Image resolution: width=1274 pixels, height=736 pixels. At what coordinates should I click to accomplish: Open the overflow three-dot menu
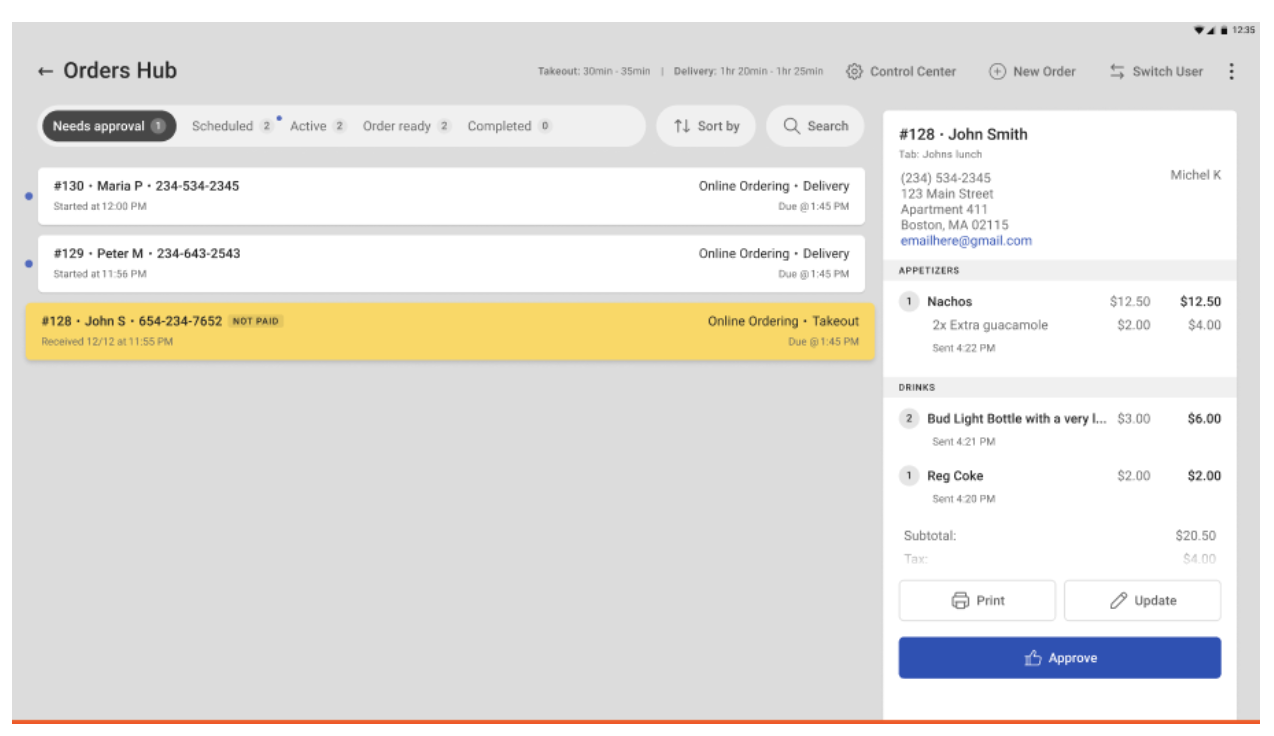pyautogui.click(x=1233, y=72)
